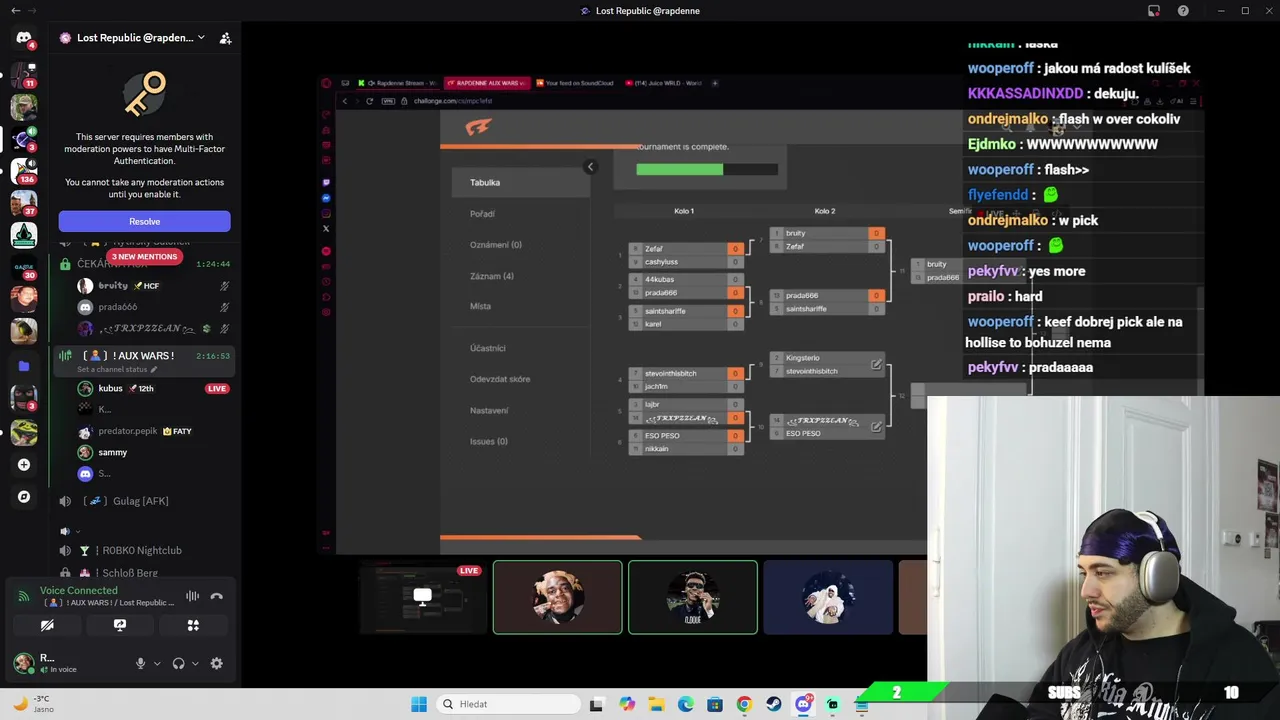1280x720 pixels.
Task: Open Discord direct messages home icon
Action: (23, 38)
